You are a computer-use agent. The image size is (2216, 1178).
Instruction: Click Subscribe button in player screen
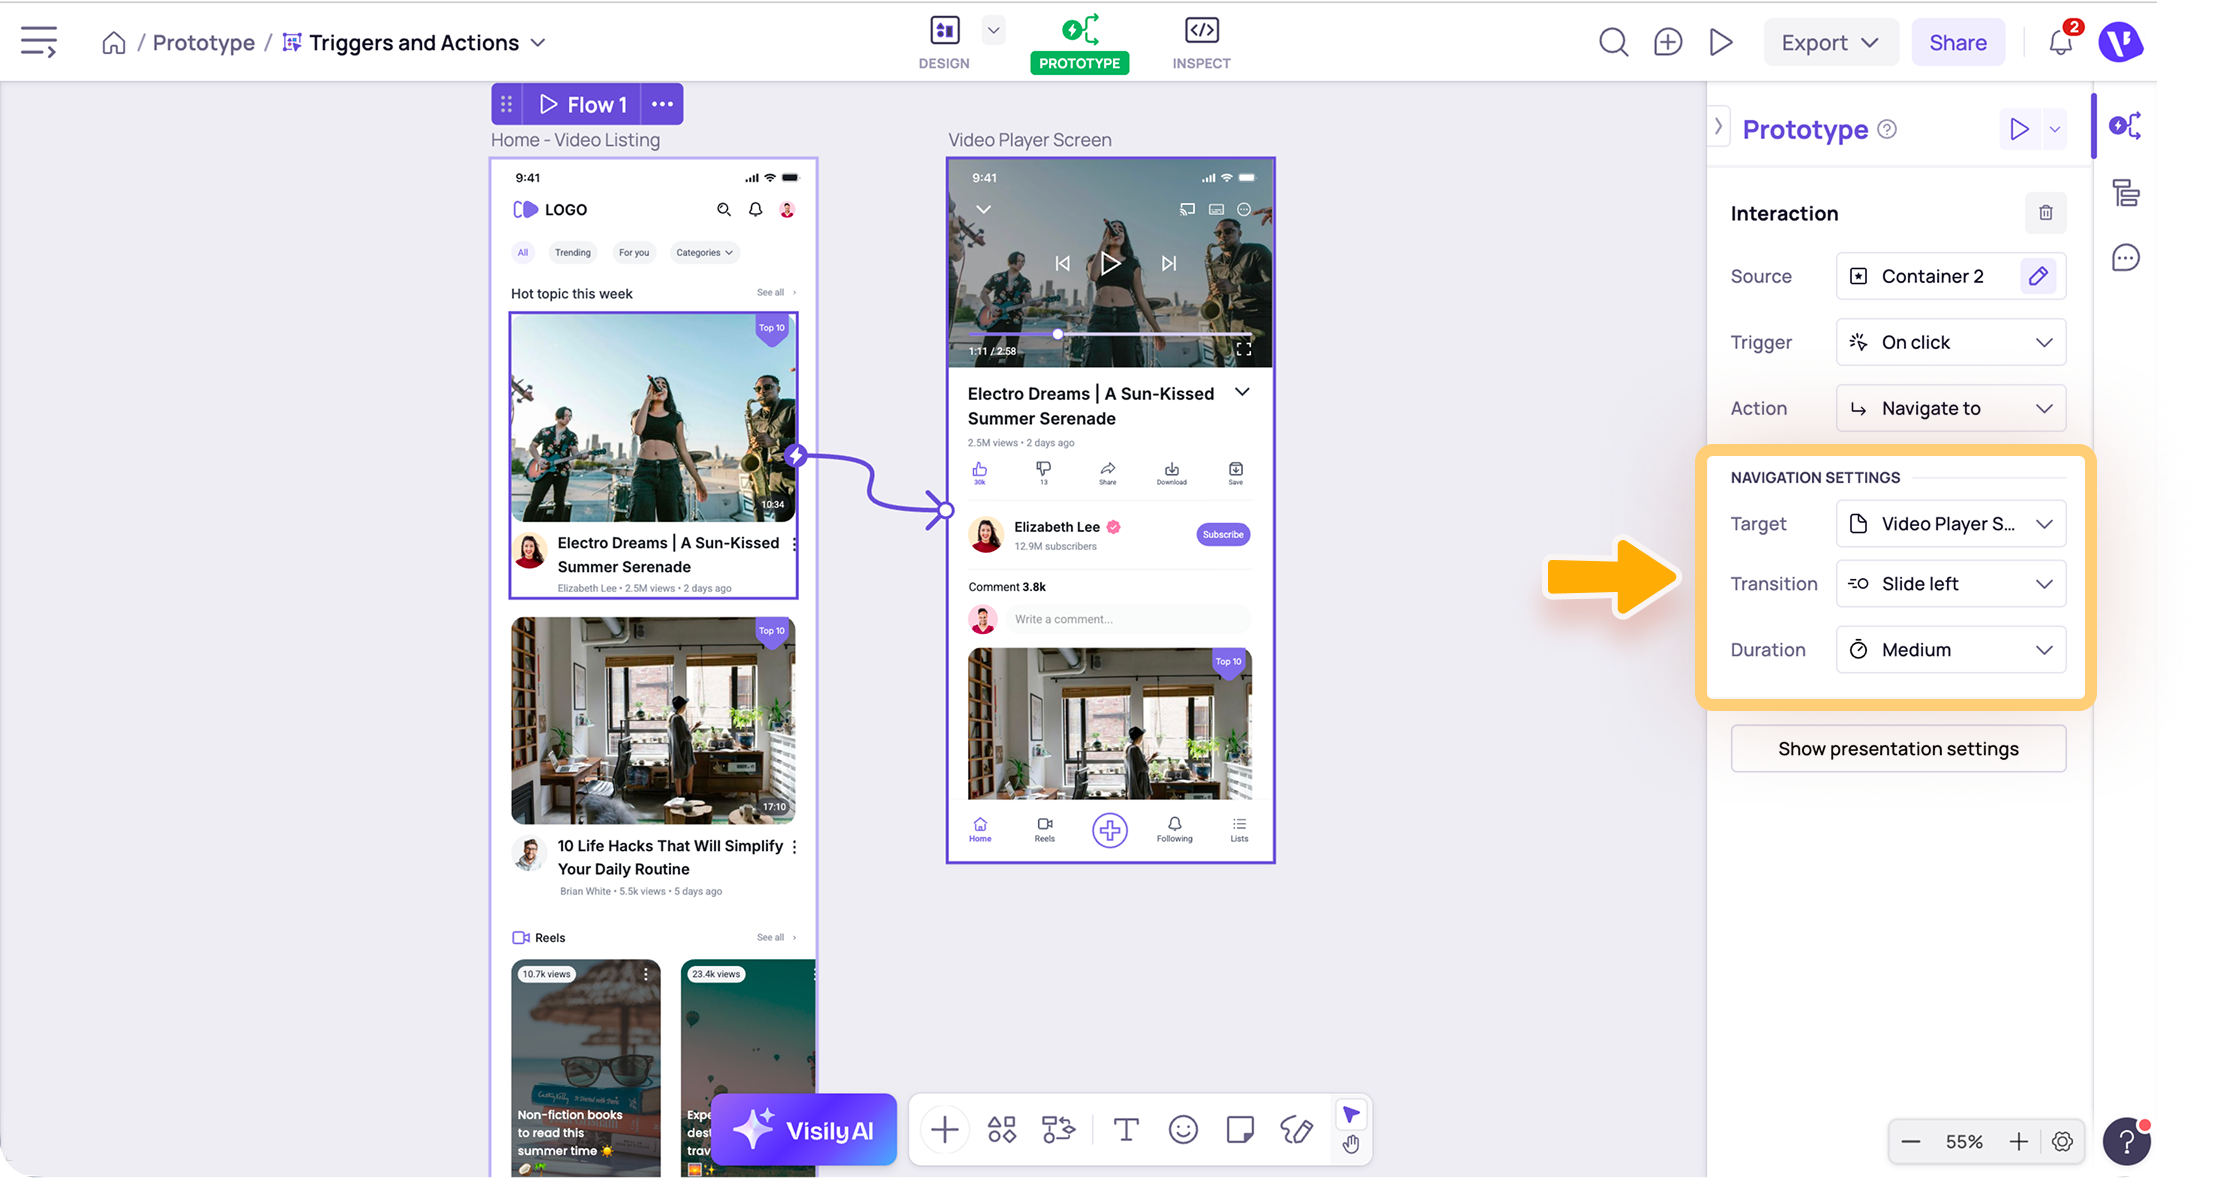[1223, 534]
